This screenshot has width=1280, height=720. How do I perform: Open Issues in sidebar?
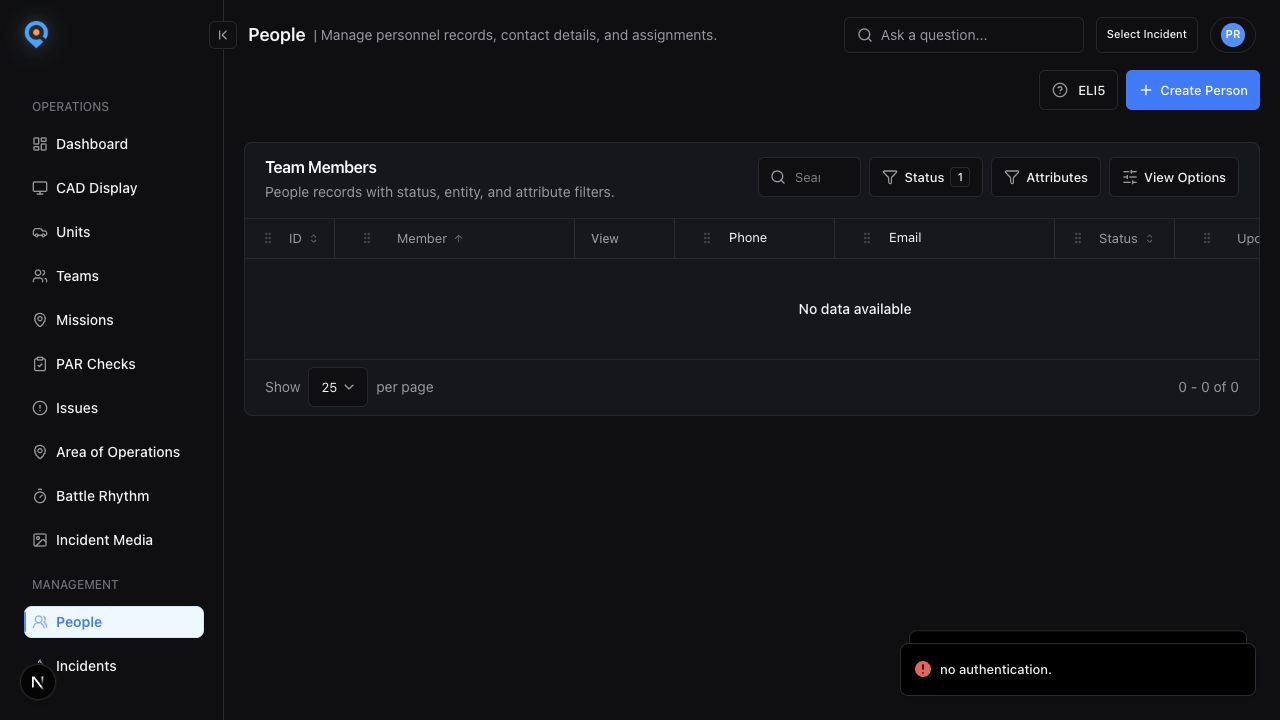click(x=114, y=408)
